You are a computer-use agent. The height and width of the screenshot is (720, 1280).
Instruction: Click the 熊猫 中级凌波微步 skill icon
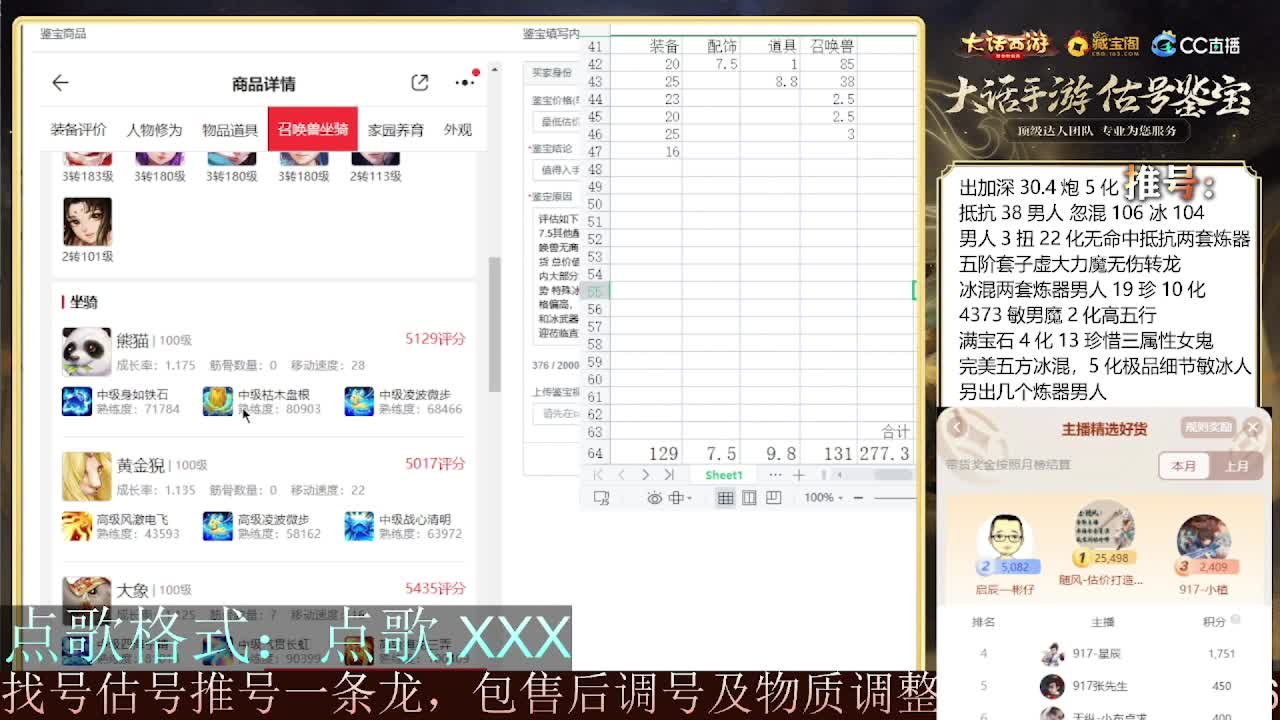pos(359,401)
